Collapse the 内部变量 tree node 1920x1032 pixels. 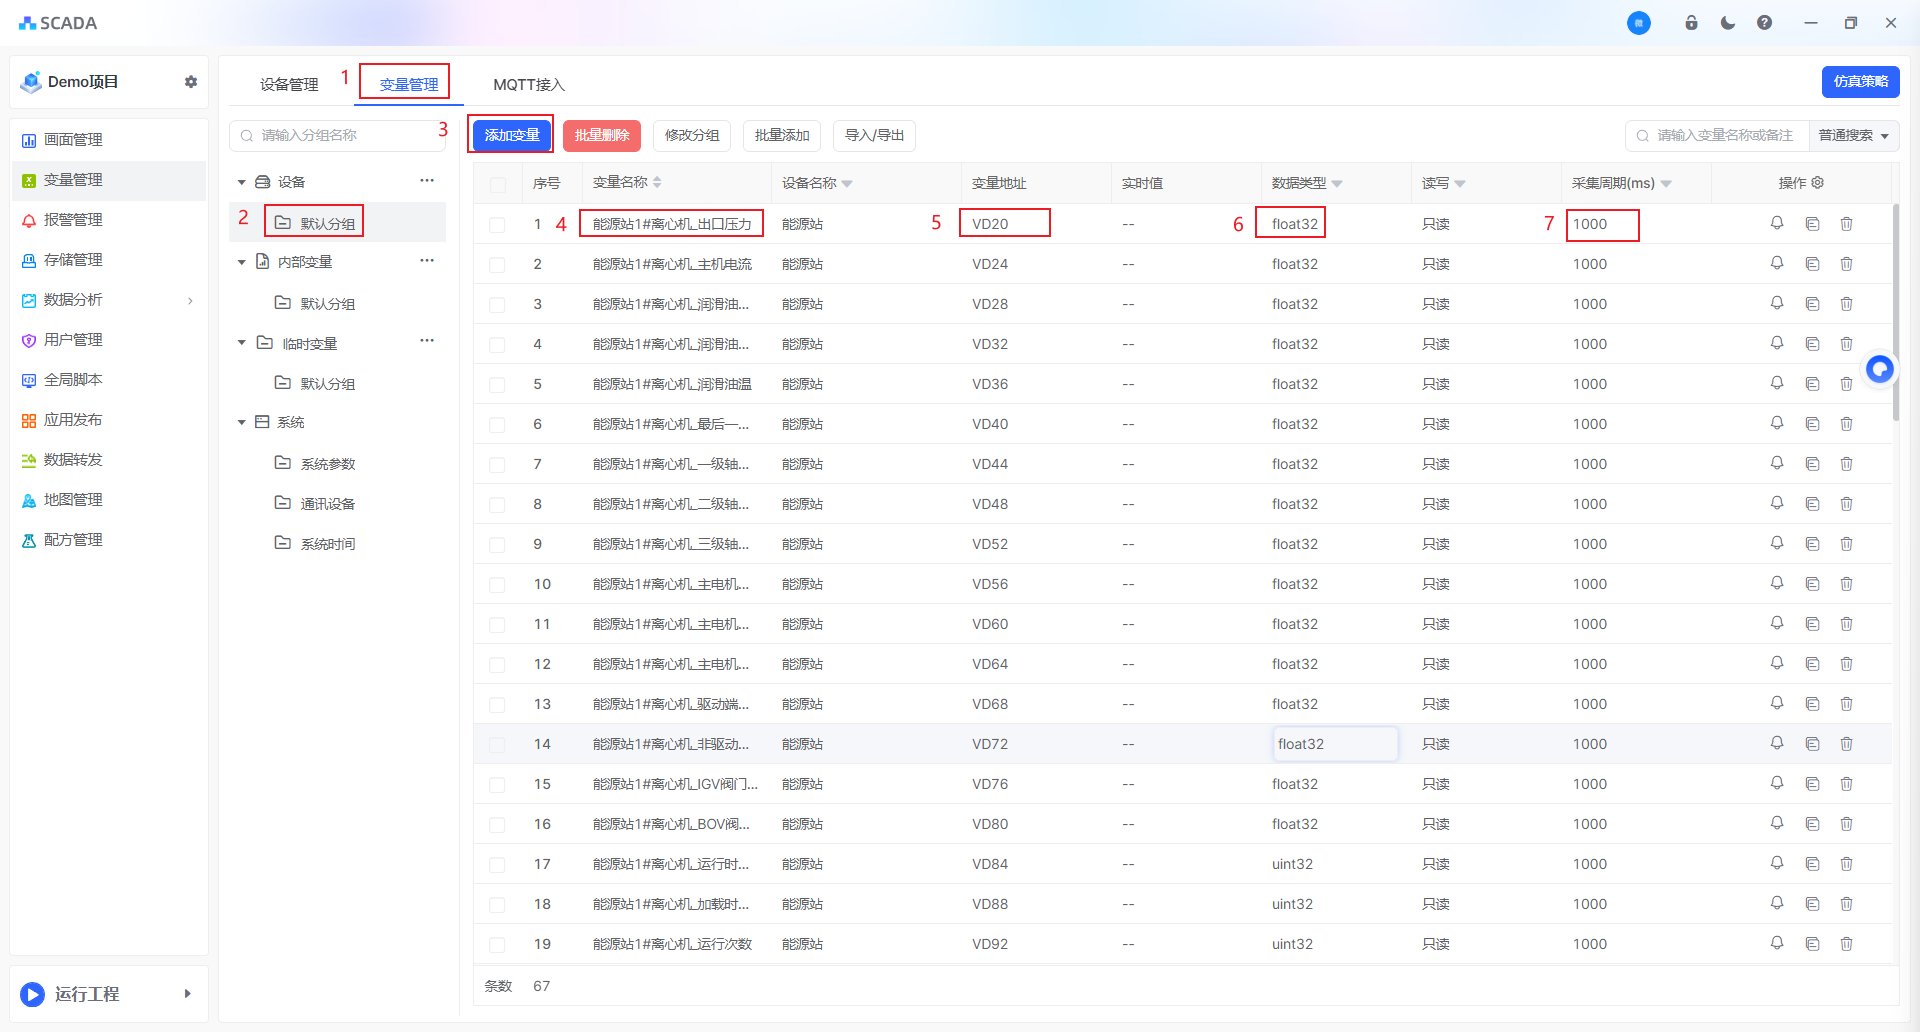(x=242, y=262)
